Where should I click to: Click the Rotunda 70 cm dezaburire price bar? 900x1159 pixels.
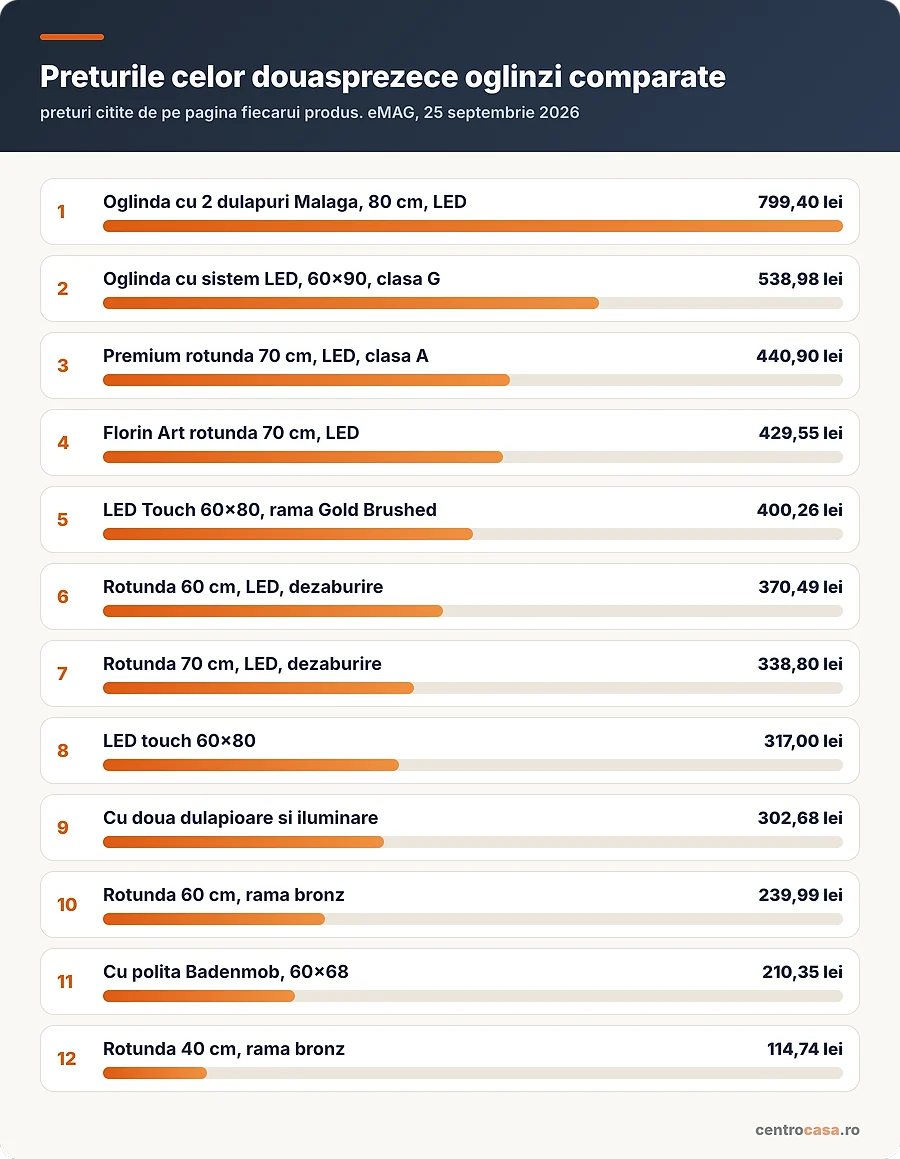coord(473,688)
